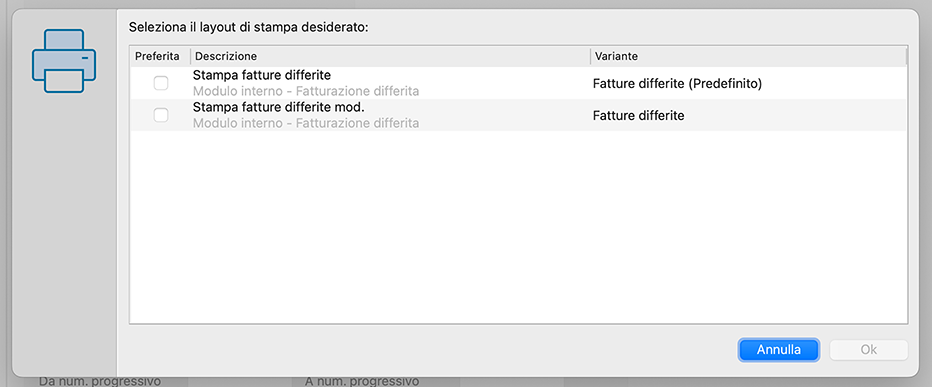Click the 'Seleziona il layout di stampa desiderato' prompt
This screenshot has height=387, width=932.
[x=249, y=27]
